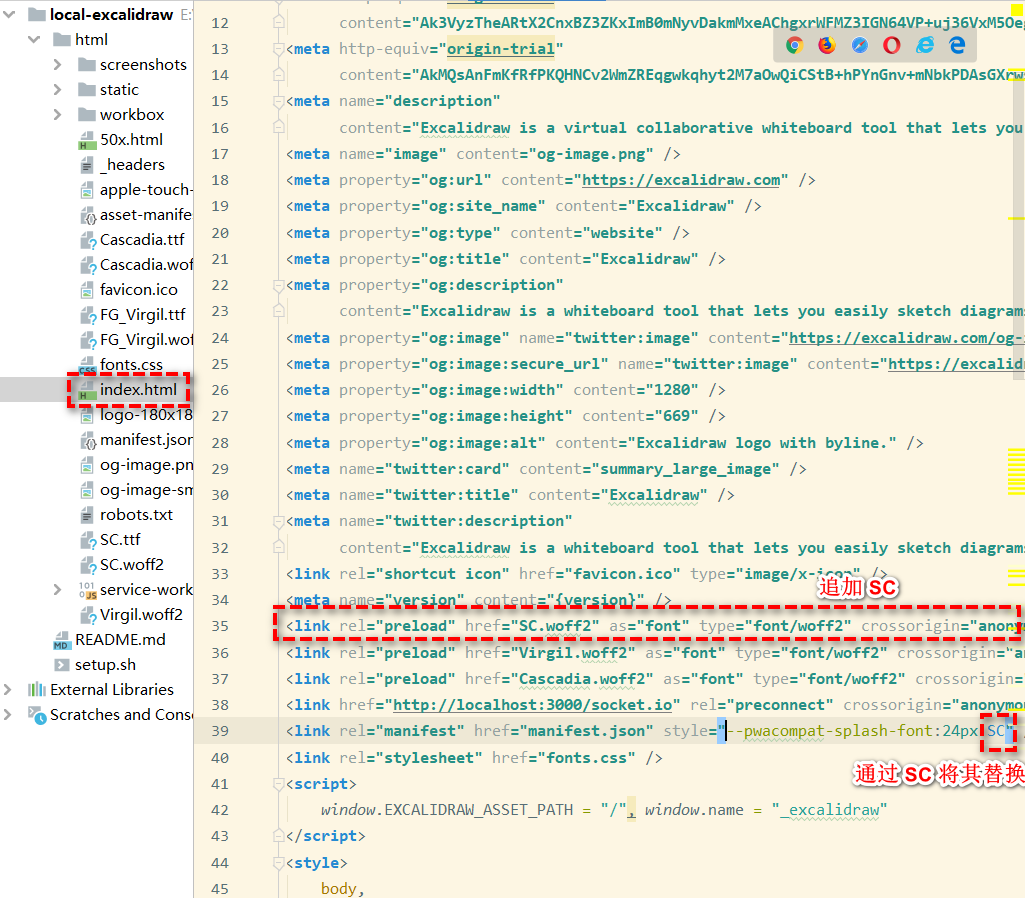
Task: Collapse the local-excalidraw project root
Action: pos(9,14)
